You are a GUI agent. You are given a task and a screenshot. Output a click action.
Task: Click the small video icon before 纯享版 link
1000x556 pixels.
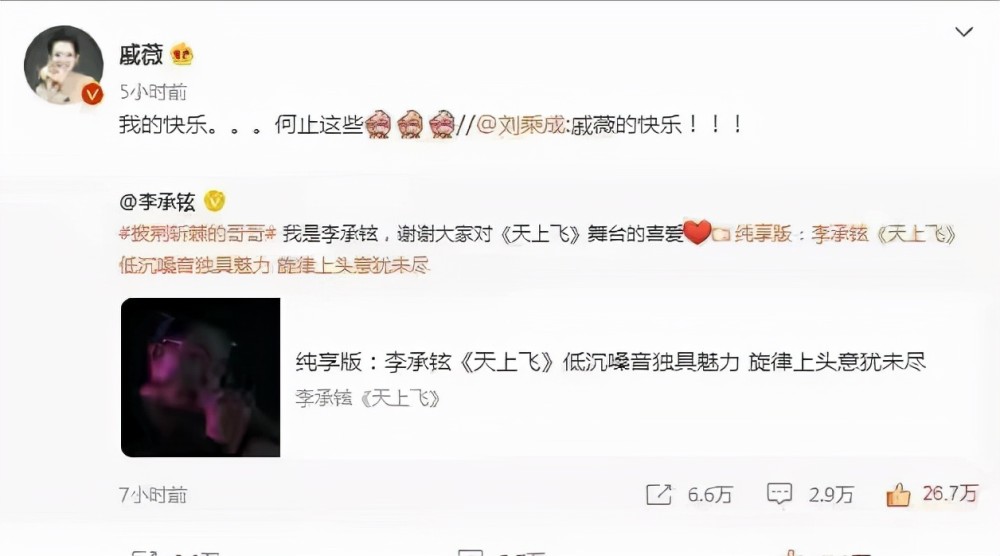[x=721, y=235]
